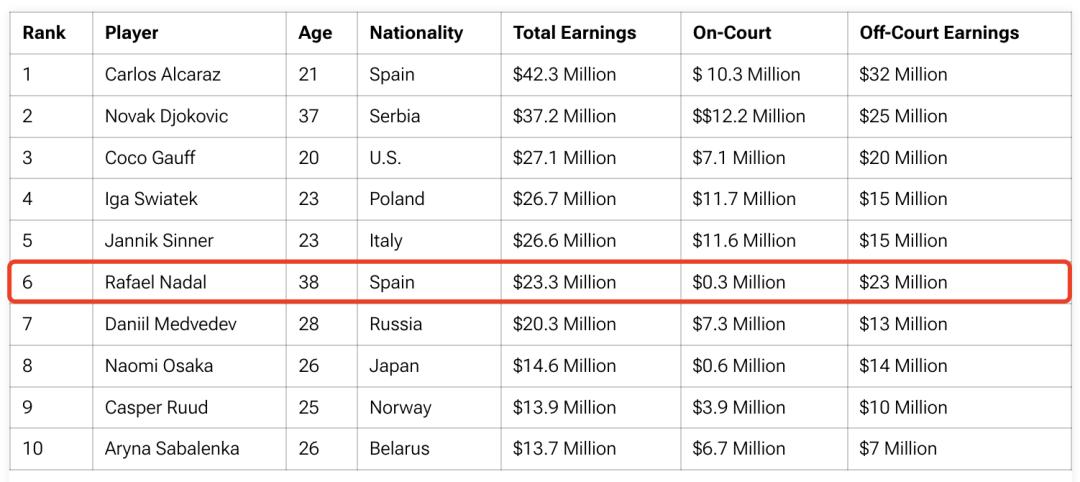
Task: Click Sabalenka's $7 Million off-court cell
Action: pyautogui.click(x=898, y=449)
